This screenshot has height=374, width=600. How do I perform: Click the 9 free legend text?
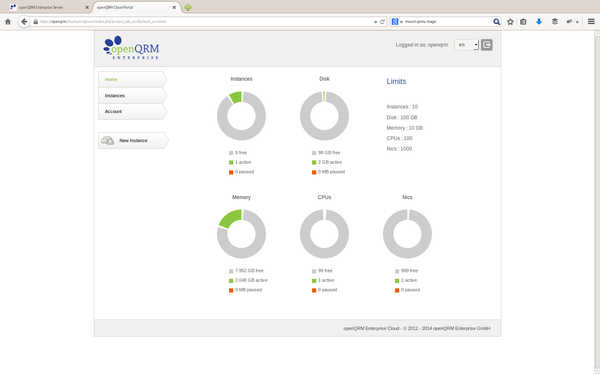click(241, 153)
